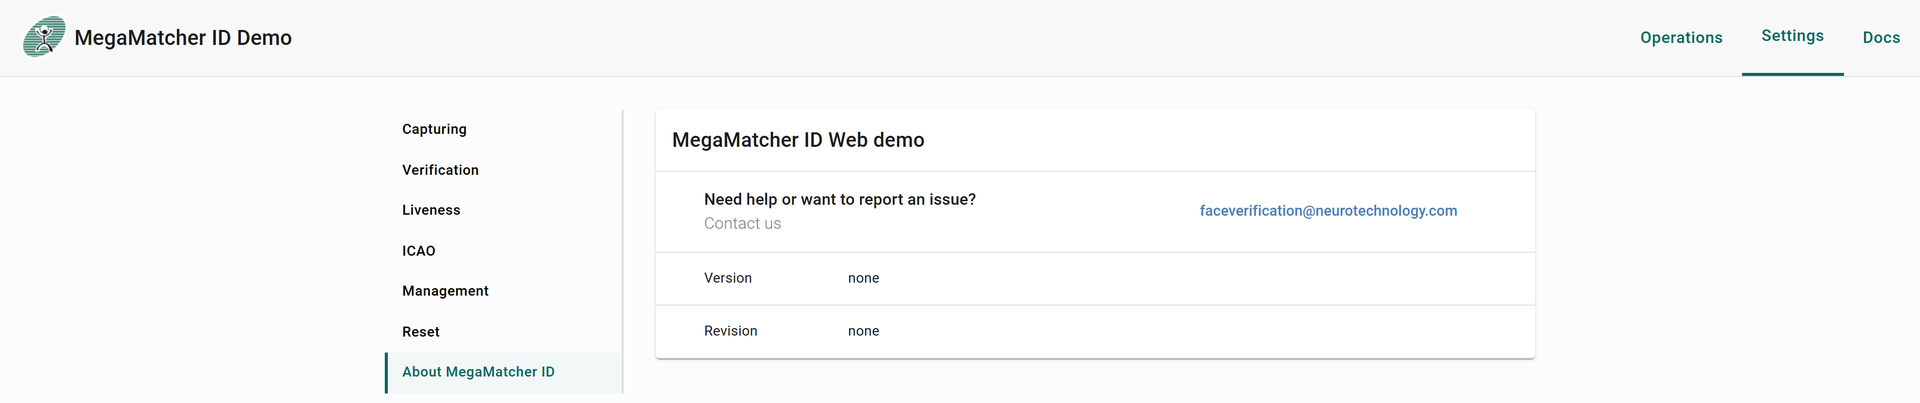Open the Operations tab
The image size is (1920, 403).
tap(1681, 38)
